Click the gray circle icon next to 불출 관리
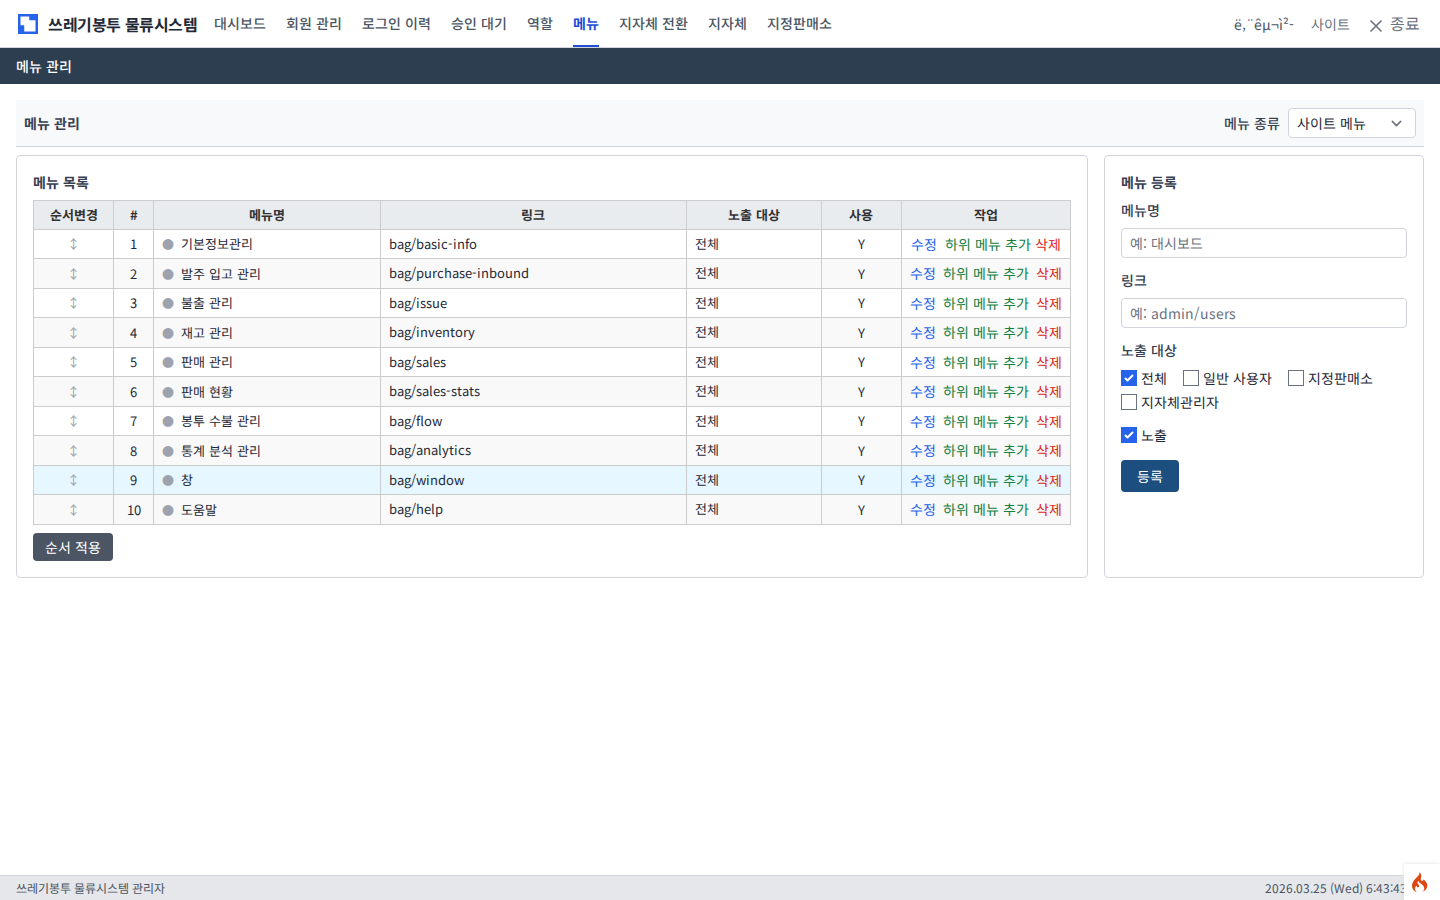Screen dimensions: 1440x900 tap(168, 304)
